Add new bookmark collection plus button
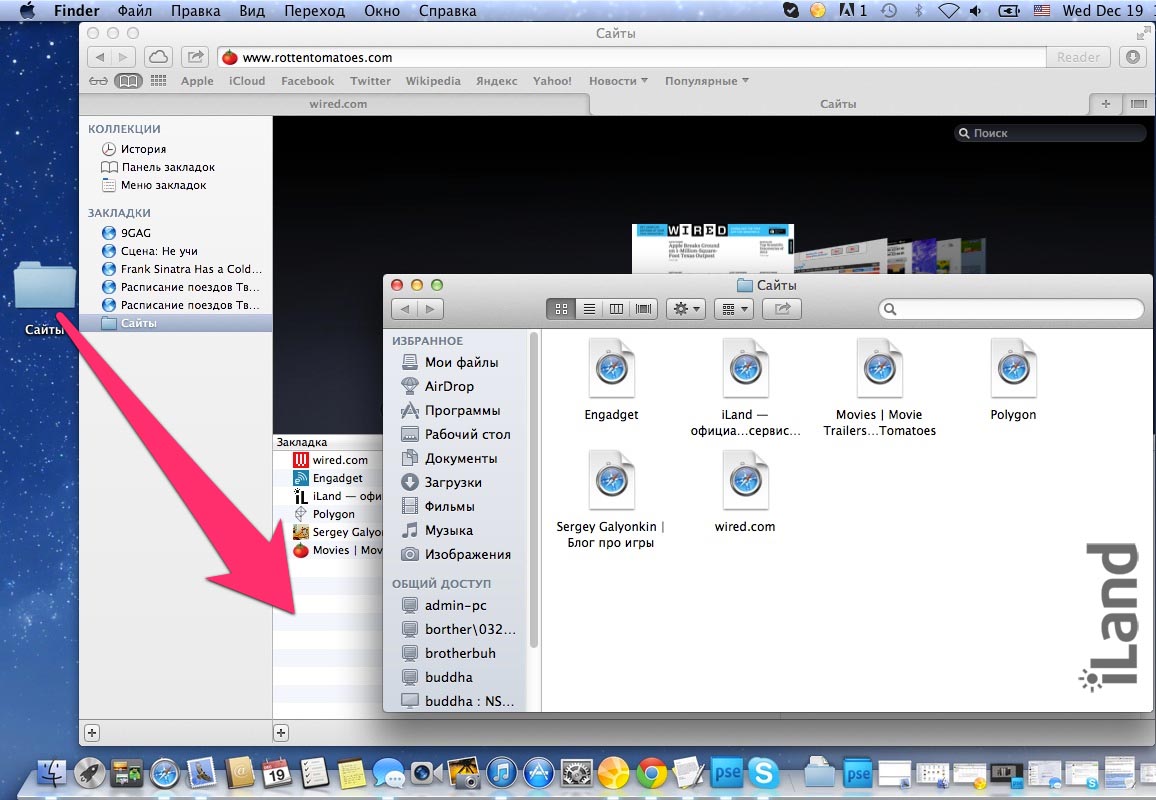The image size is (1156, 800). 91,732
